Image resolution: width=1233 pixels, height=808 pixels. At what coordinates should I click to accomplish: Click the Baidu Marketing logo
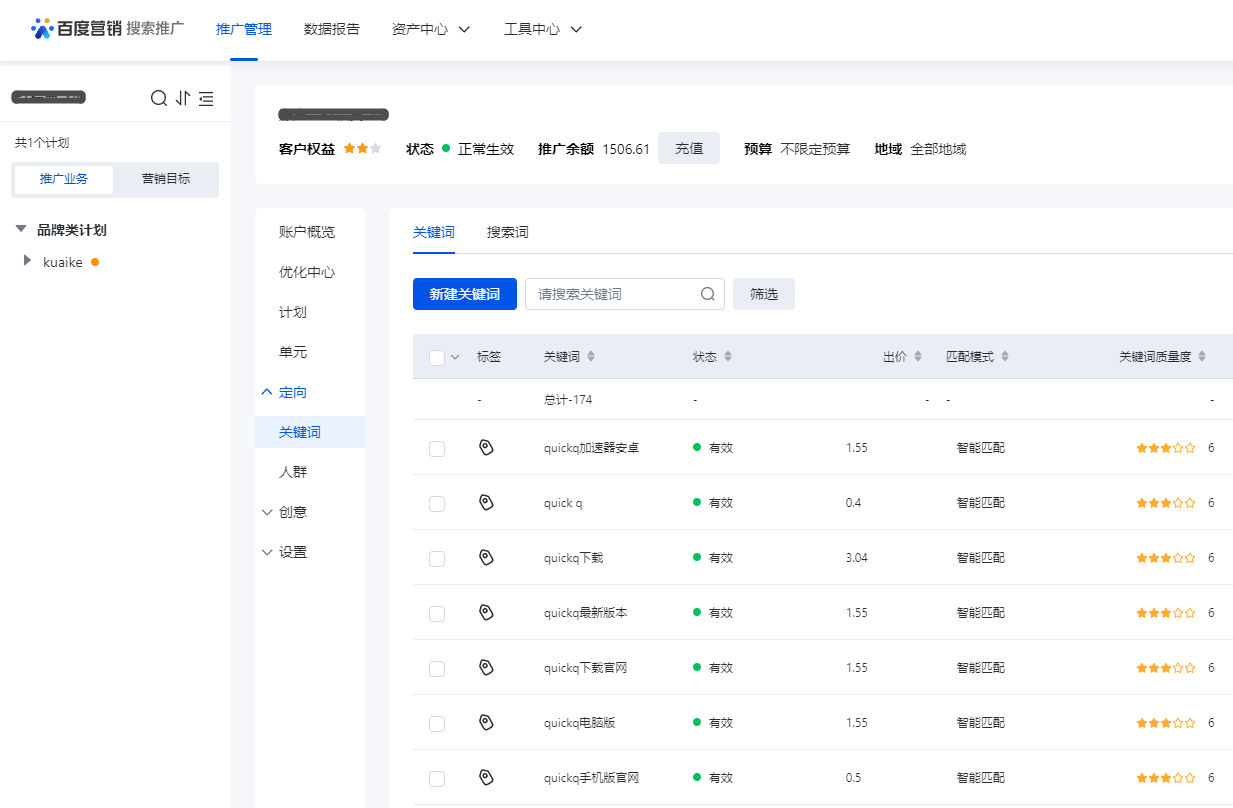point(107,28)
